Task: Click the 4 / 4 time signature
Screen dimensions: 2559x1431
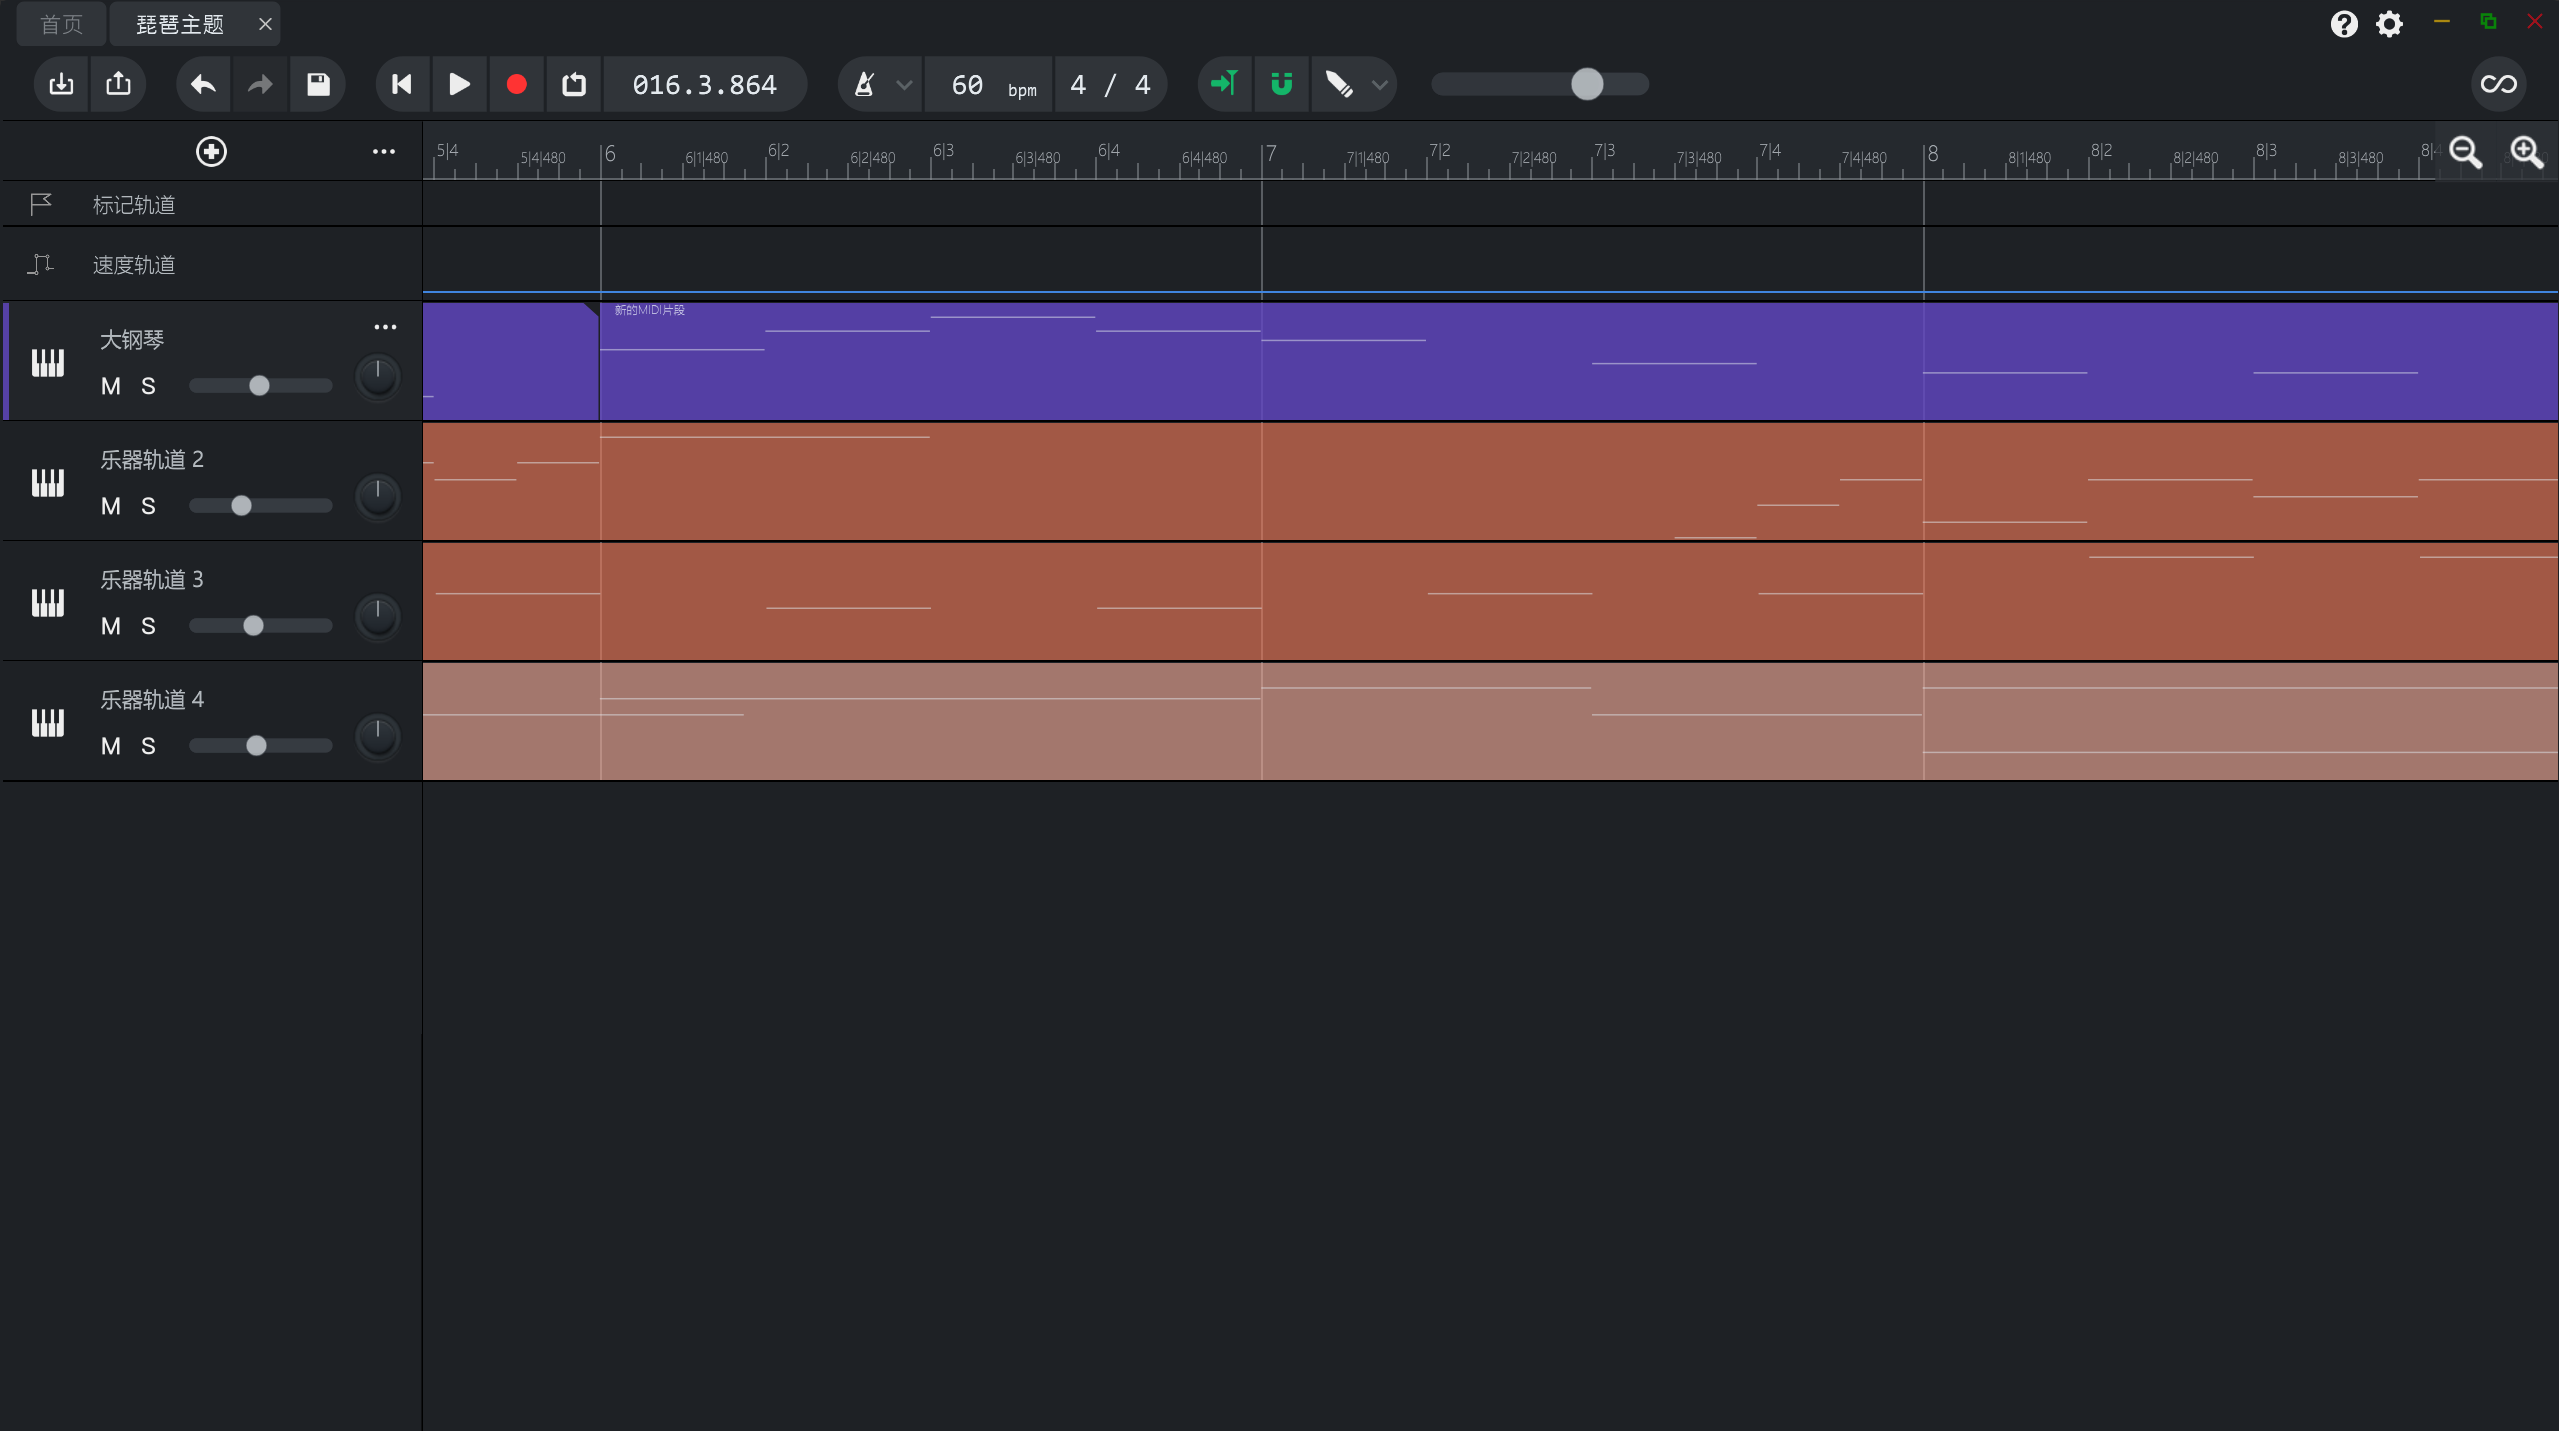Action: click(1110, 85)
